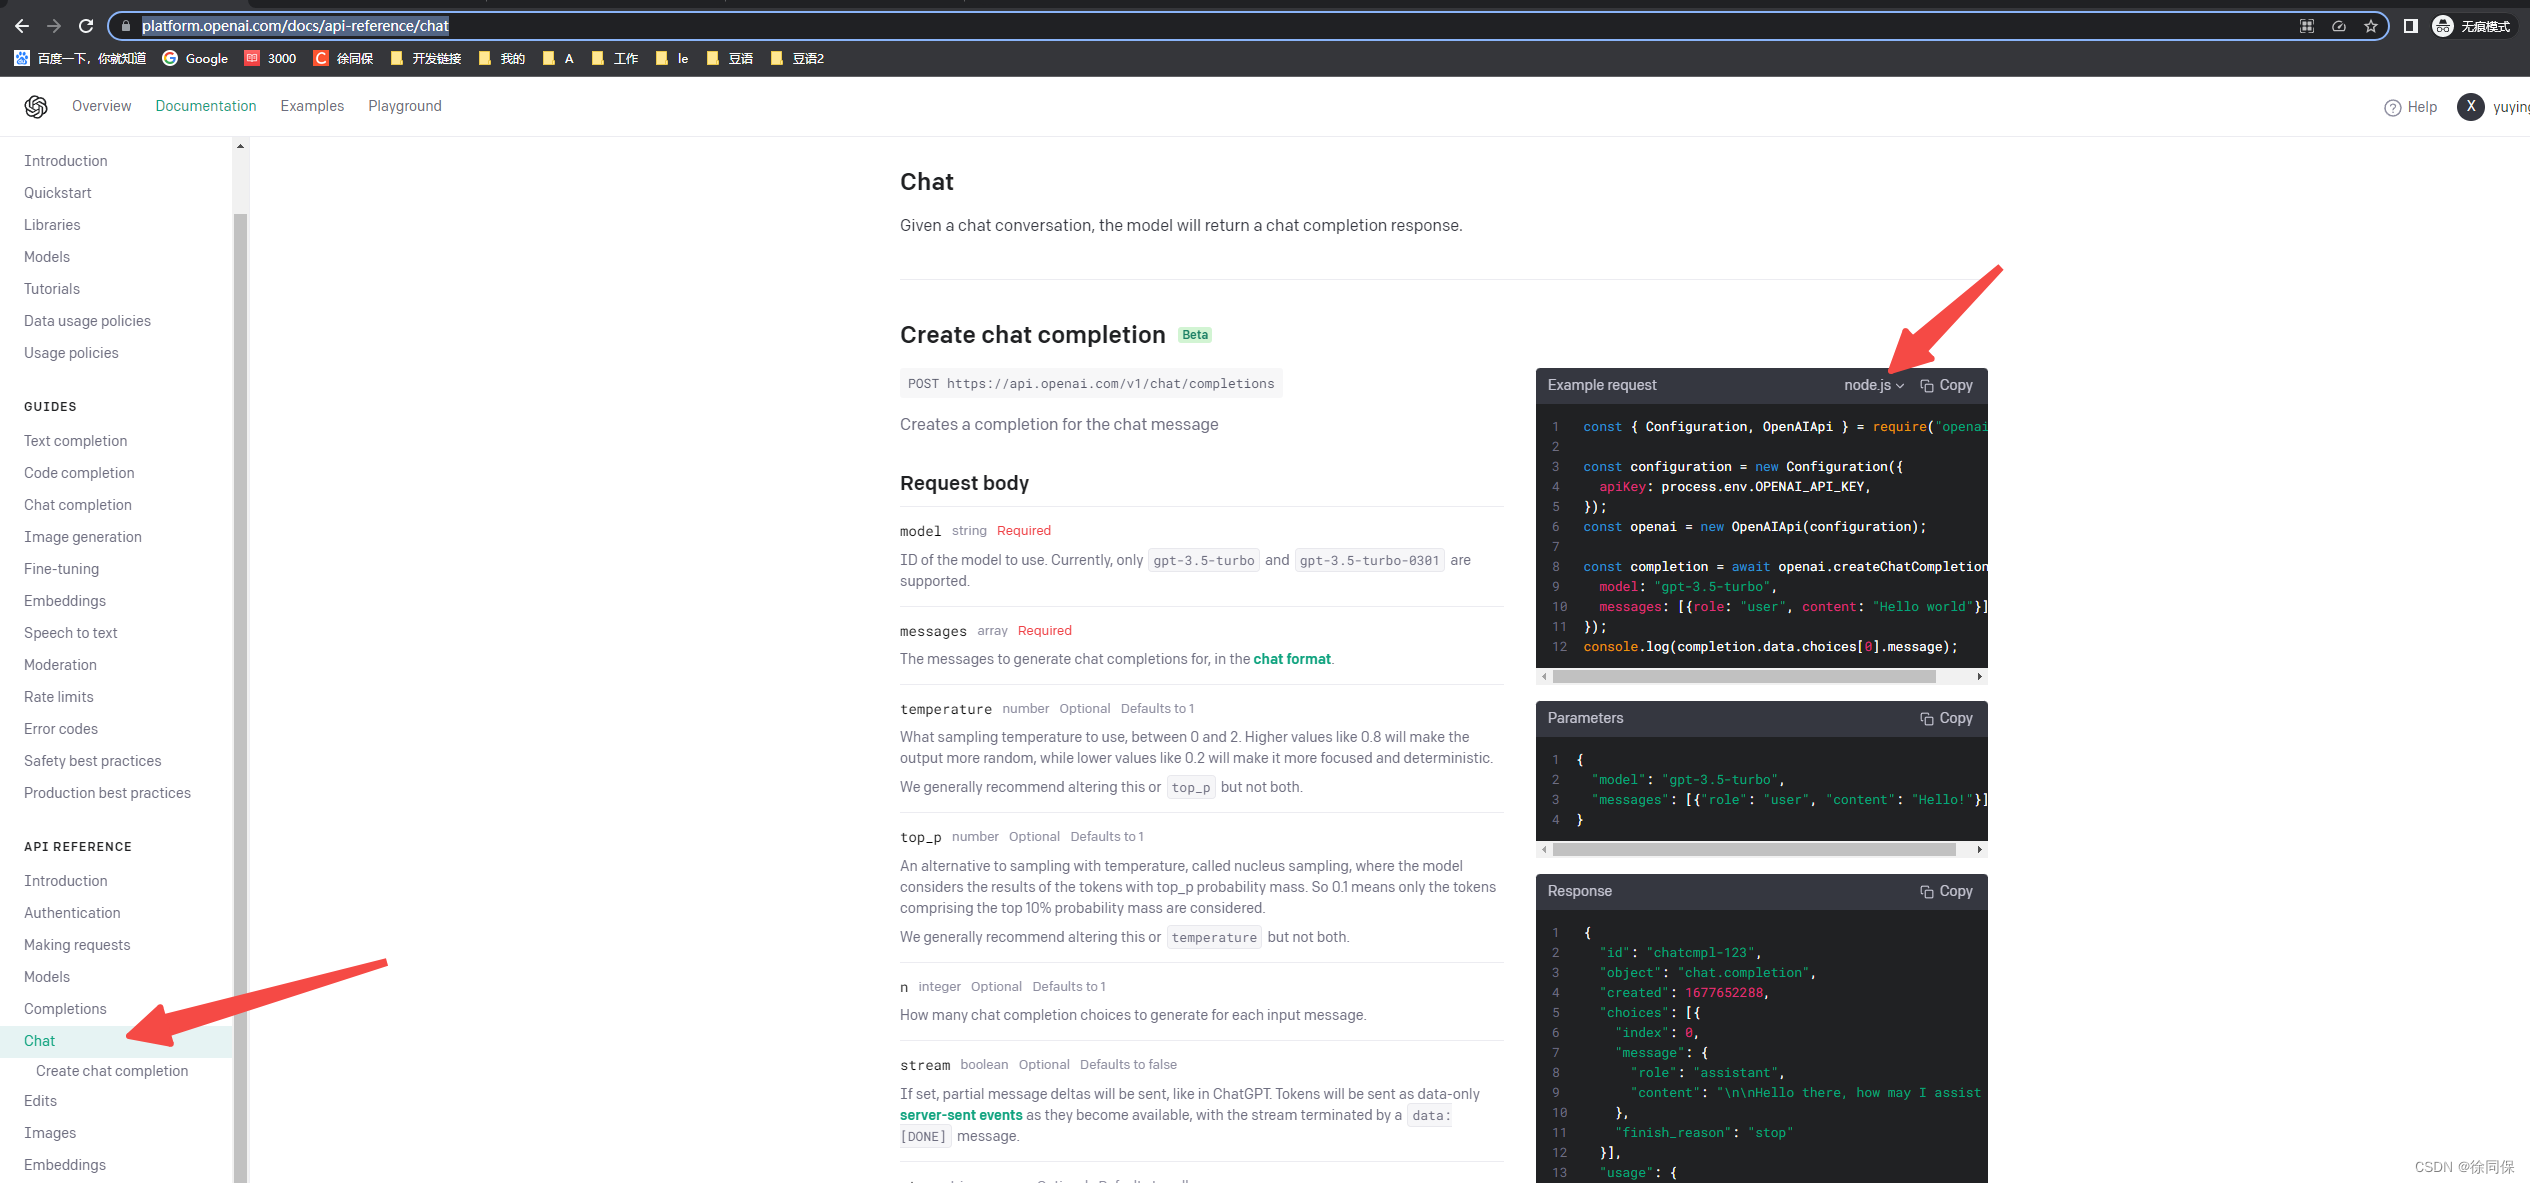Open Authentication in API reference
2530x1183 pixels.
pos(72,913)
